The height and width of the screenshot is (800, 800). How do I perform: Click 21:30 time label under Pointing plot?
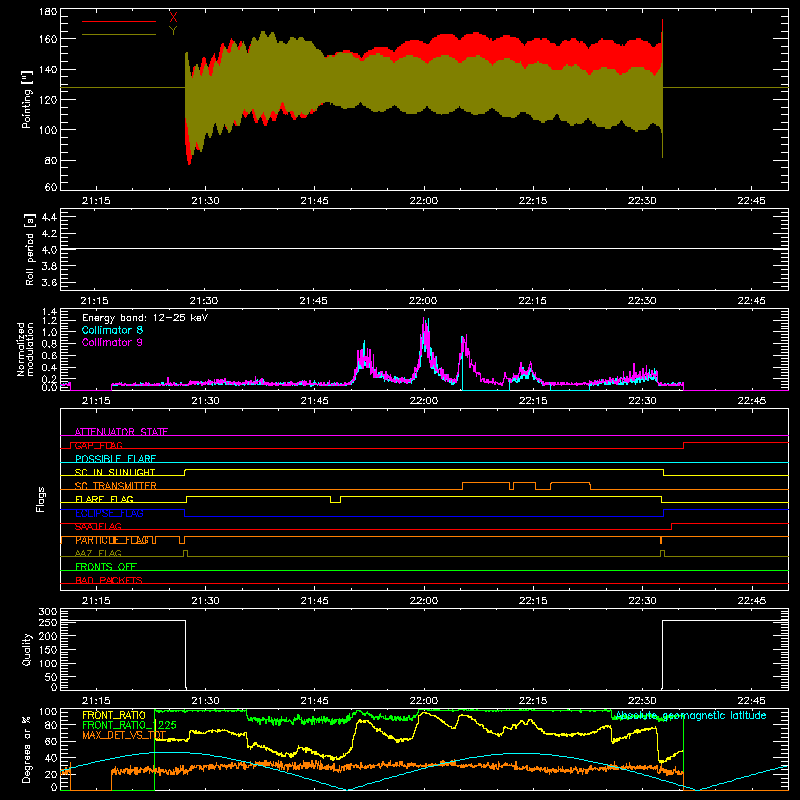[x=205, y=201]
